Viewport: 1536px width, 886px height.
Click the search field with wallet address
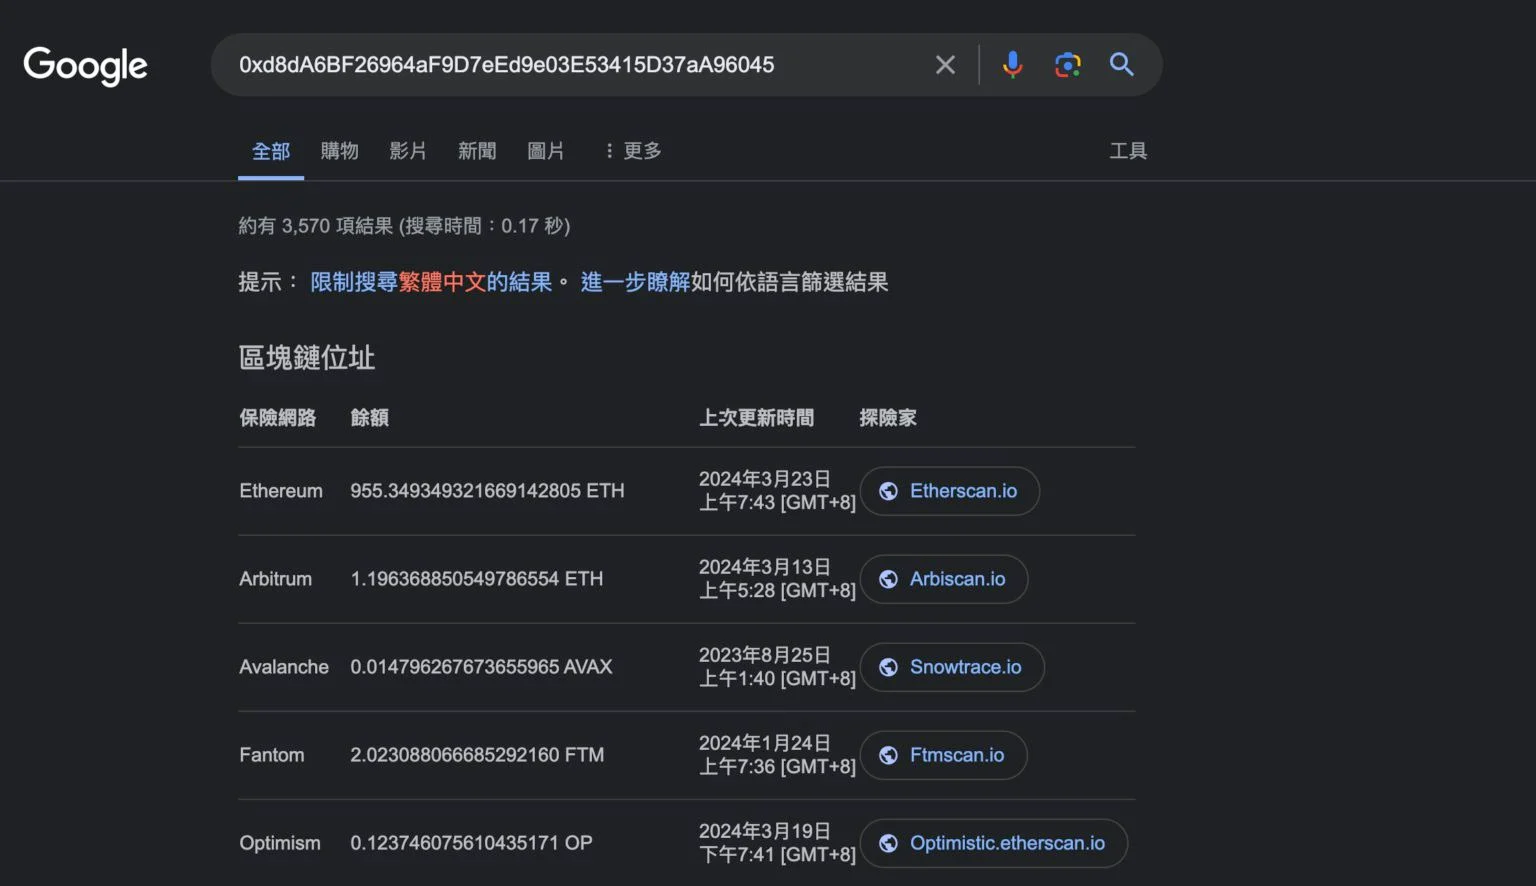click(570, 65)
